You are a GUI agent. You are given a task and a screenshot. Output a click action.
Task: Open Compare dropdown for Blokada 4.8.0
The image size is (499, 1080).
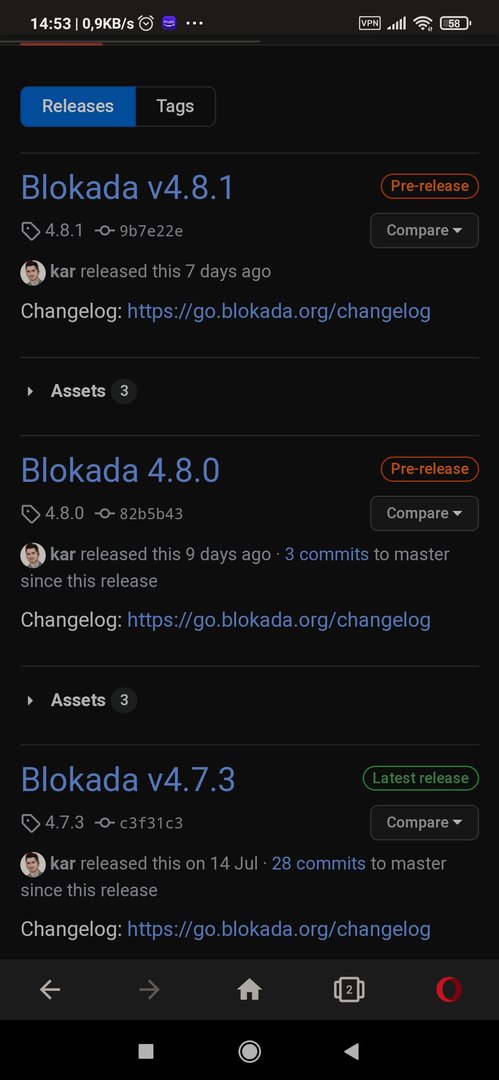click(x=424, y=513)
